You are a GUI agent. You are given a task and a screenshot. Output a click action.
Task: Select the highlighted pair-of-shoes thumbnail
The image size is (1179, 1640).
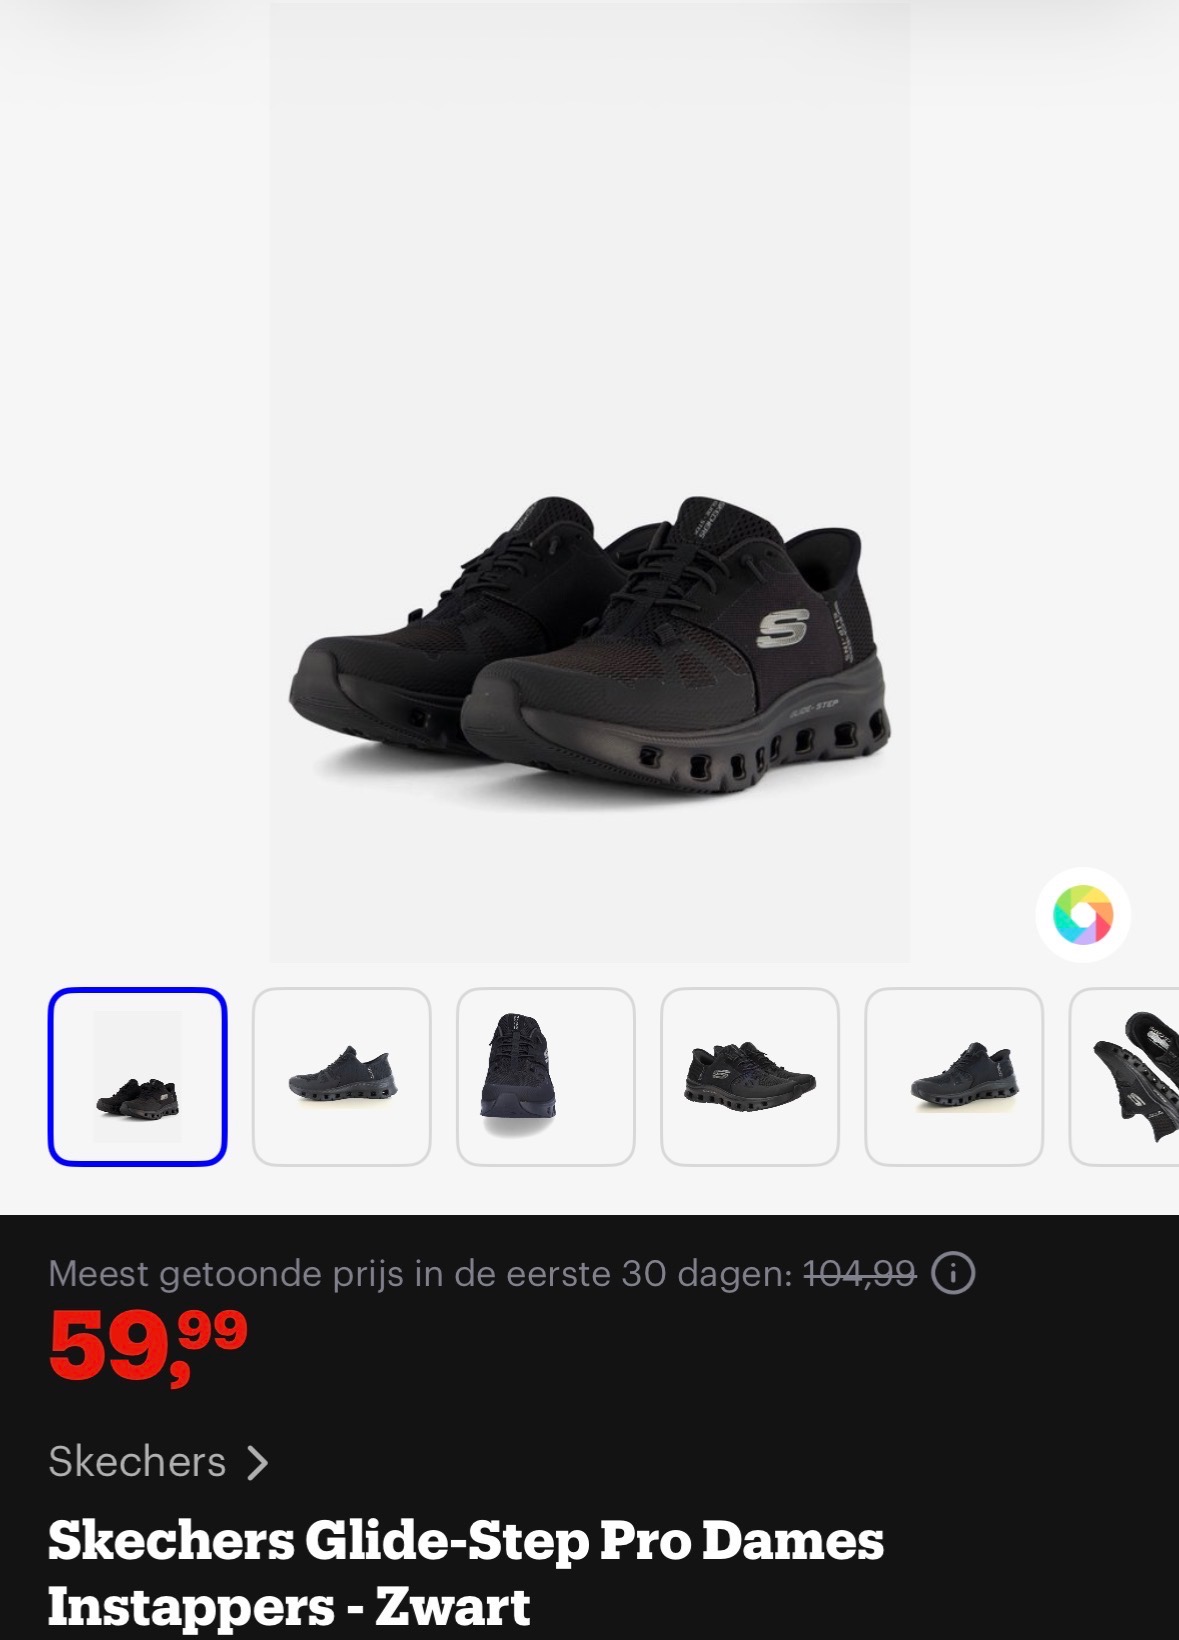click(x=138, y=1077)
